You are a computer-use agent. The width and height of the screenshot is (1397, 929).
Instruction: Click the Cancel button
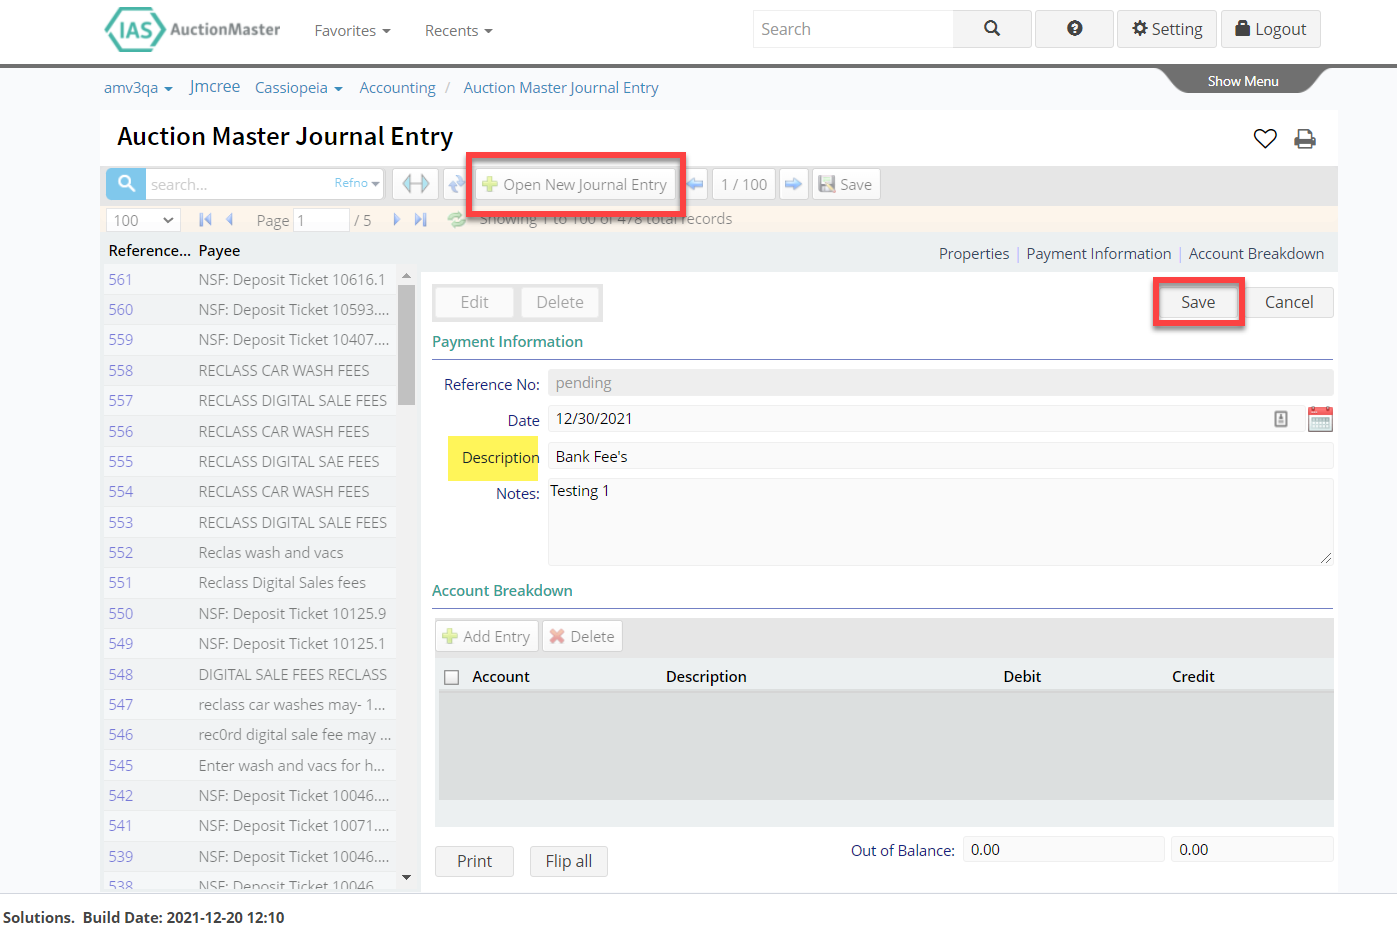point(1289,302)
